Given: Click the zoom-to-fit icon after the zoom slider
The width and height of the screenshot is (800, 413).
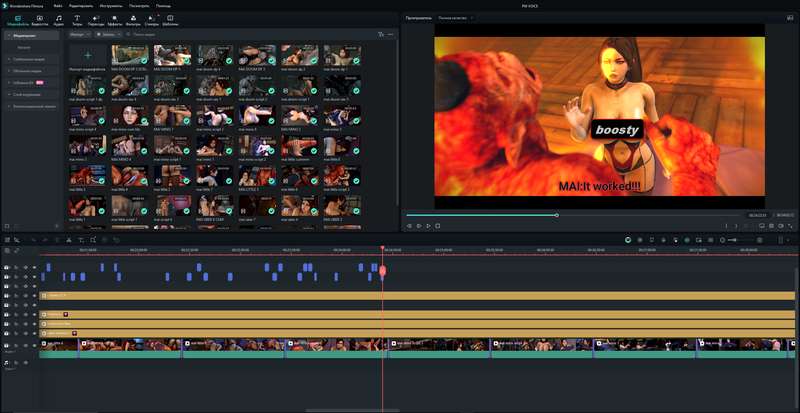Looking at the screenshot, I should 760,239.
